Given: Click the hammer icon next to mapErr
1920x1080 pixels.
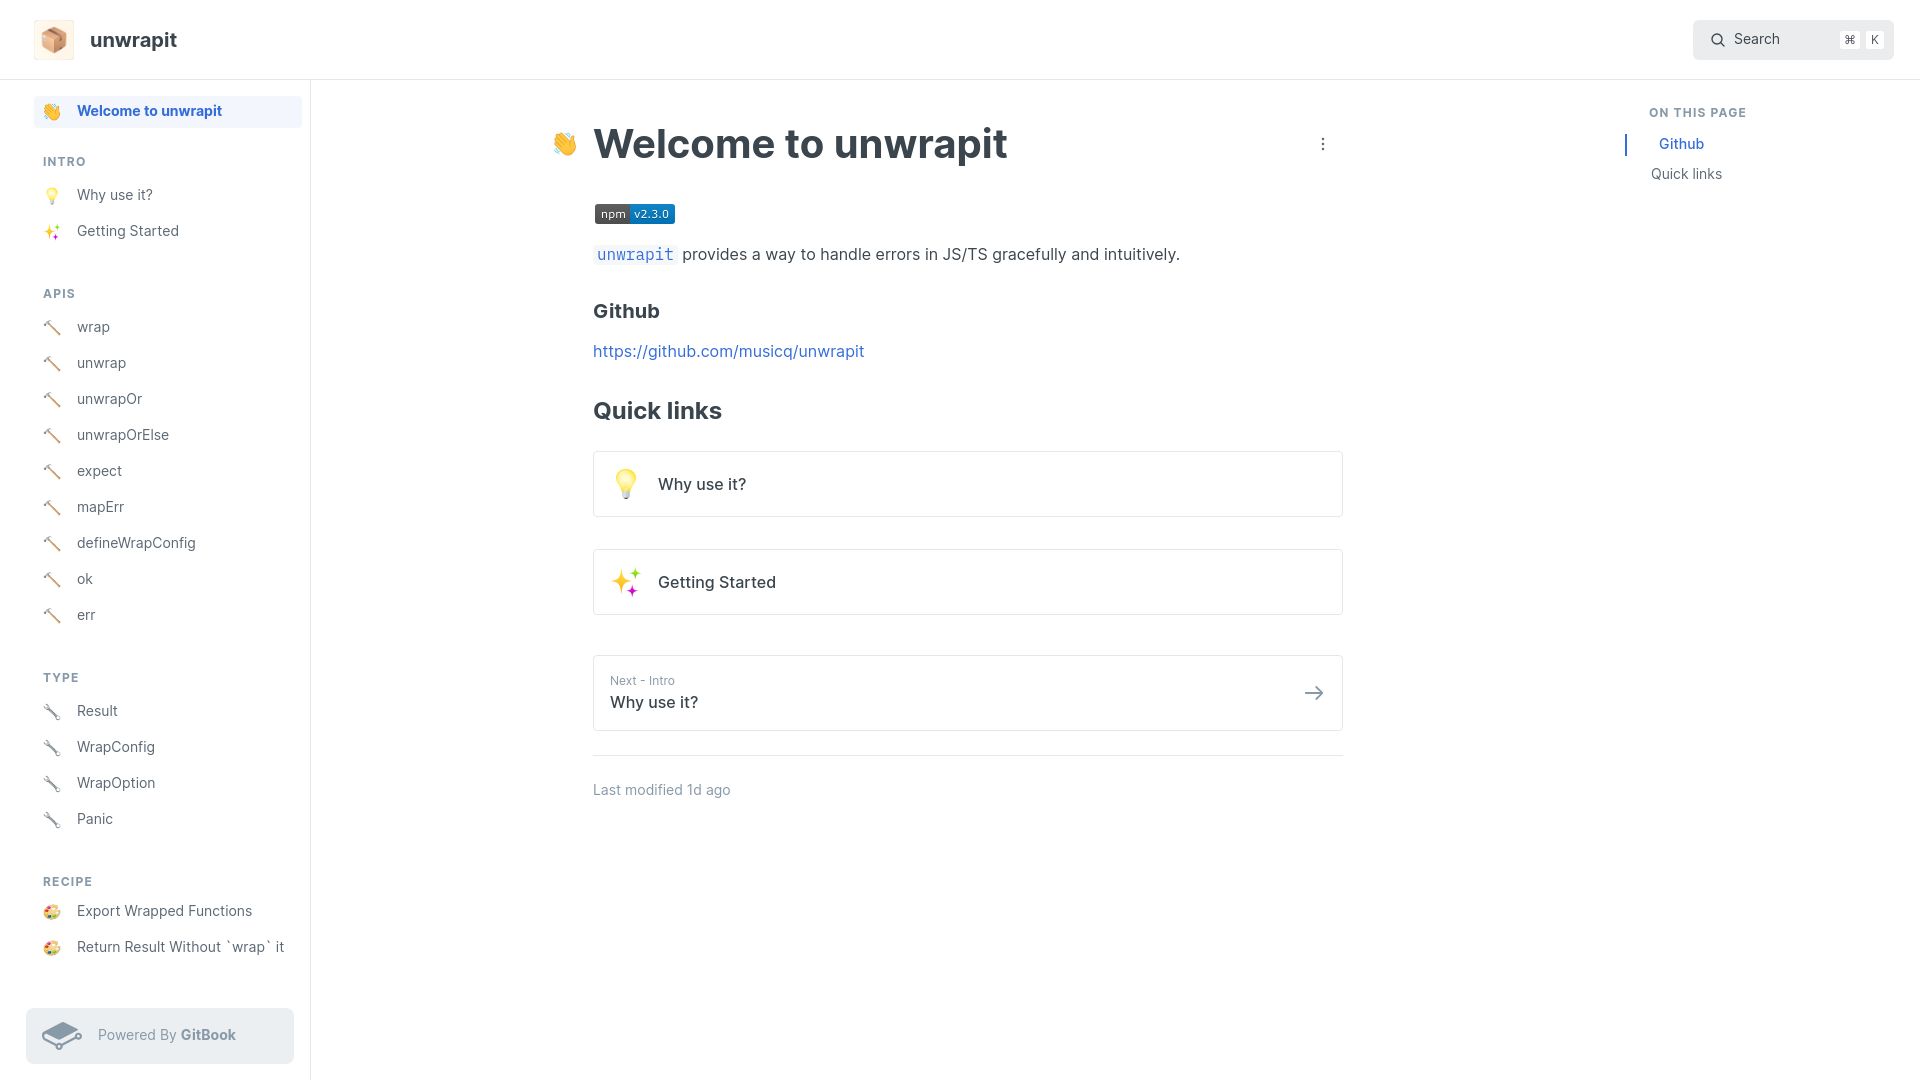Looking at the screenshot, I should coord(52,508).
